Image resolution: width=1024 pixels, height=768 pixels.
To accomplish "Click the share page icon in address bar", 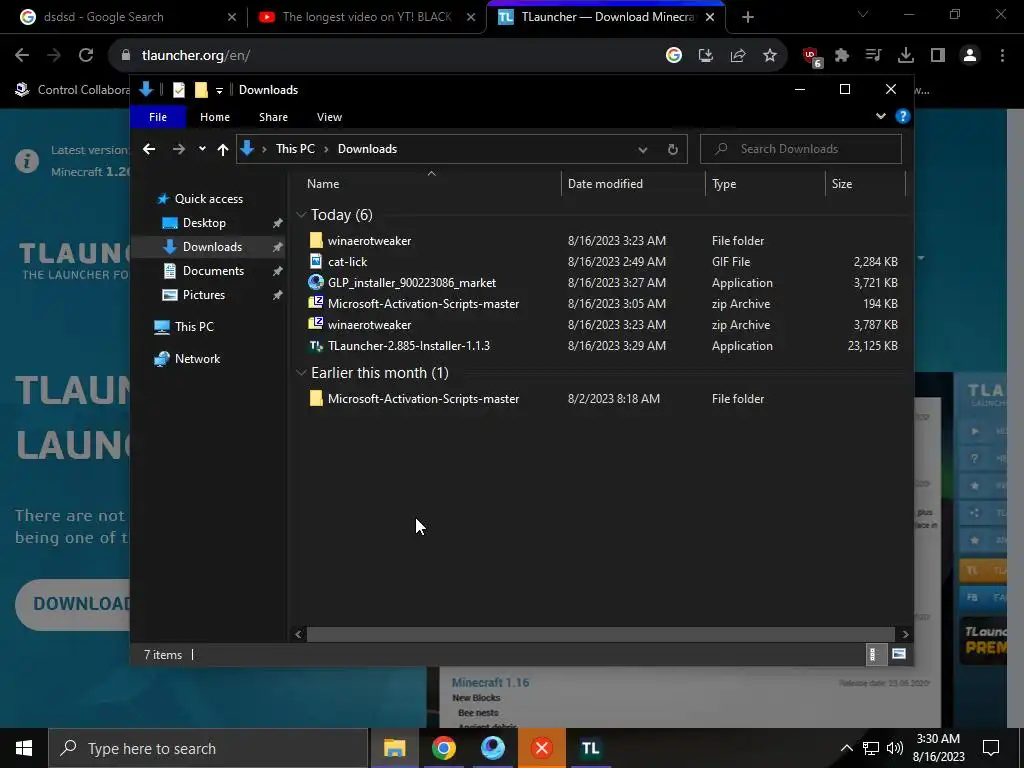I will point(738,56).
